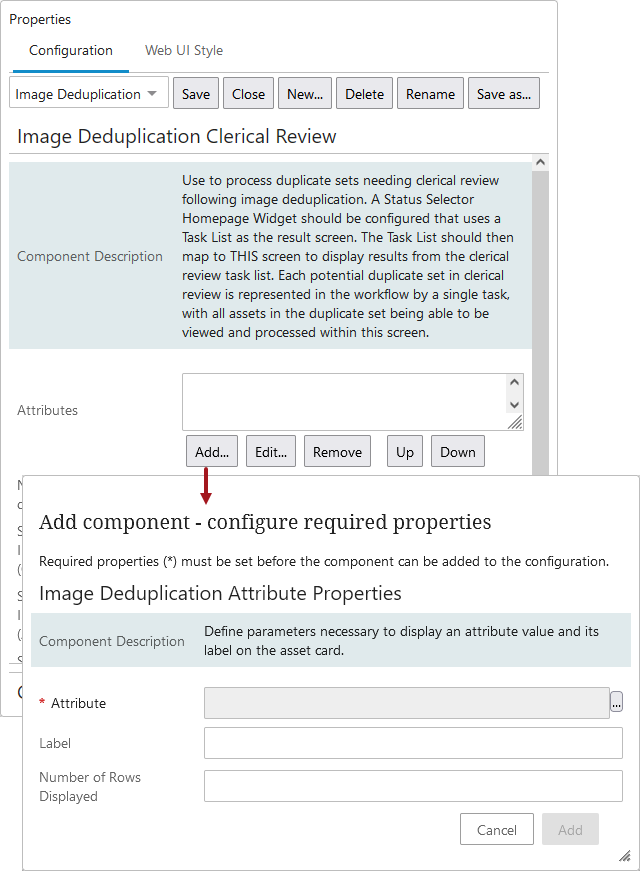Delete the current configuration

point(364,94)
